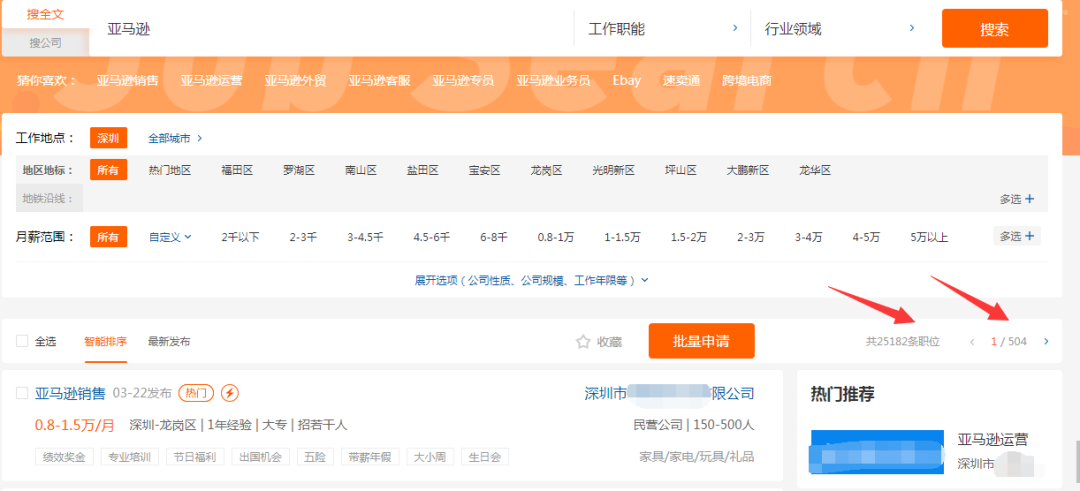Select the 搜全文 search mode
The height and width of the screenshot is (491, 1080).
pos(45,14)
